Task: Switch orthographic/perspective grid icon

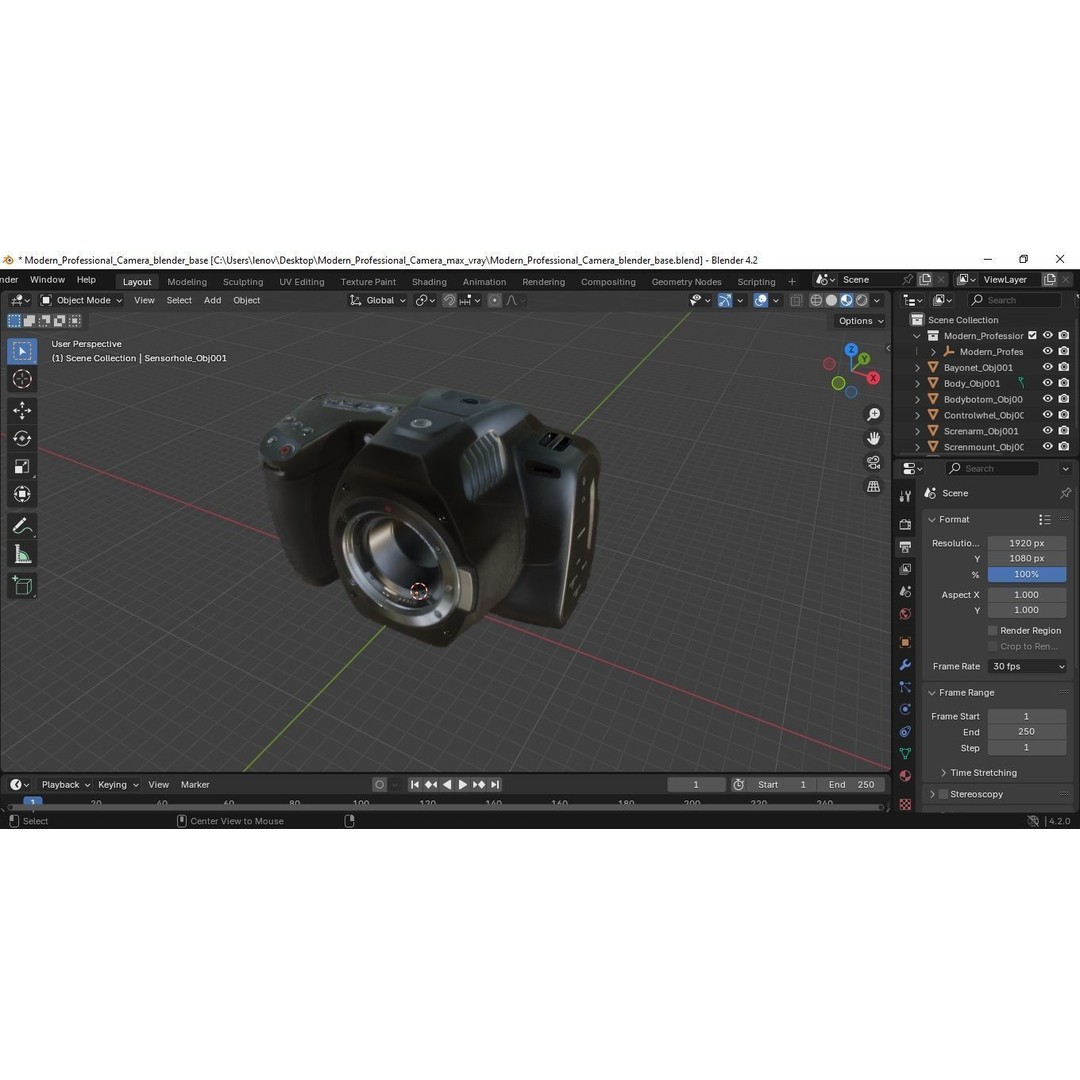Action: click(x=873, y=486)
